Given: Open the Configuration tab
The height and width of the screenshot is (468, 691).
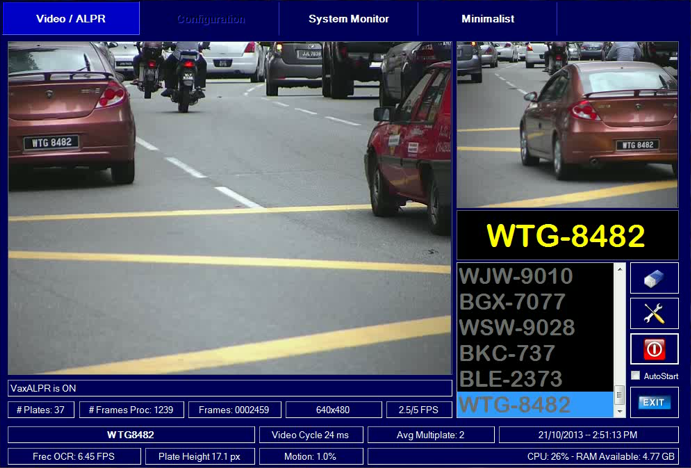Looking at the screenshot, I should point(210,19).
